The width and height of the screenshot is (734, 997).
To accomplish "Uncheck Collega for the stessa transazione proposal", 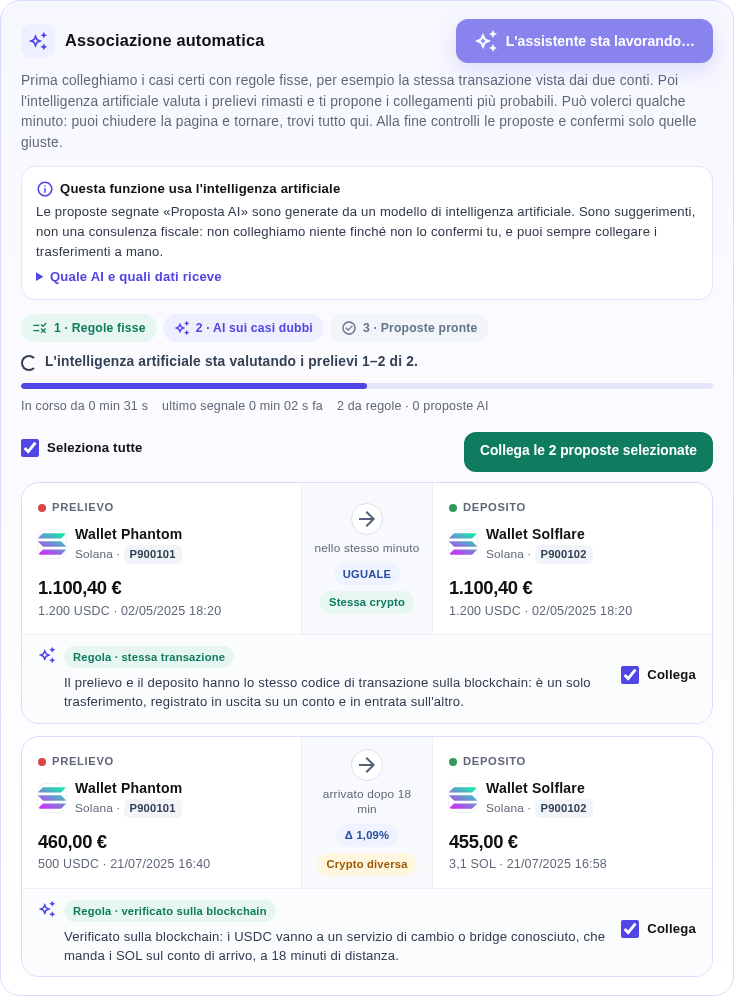I will 630,675.
